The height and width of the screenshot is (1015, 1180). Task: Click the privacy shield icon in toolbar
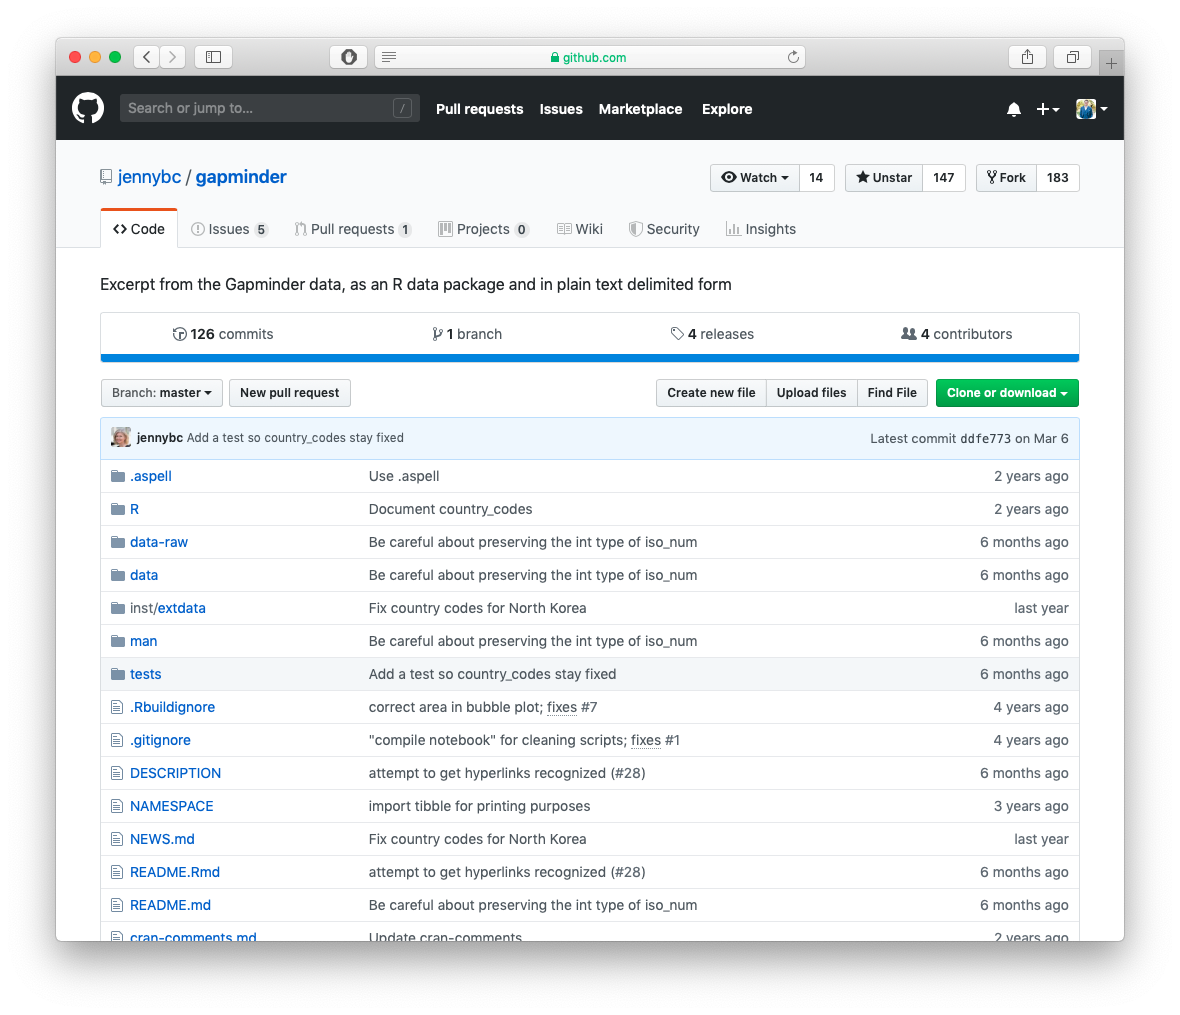[348, 57]
